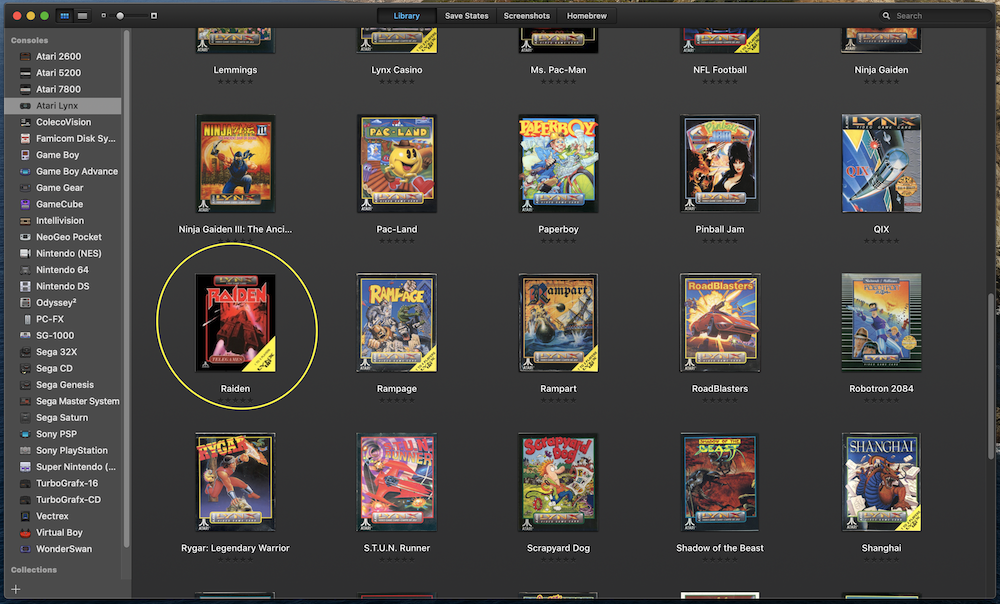
Task: Open the Library tab
Action: tap(406, 16)
